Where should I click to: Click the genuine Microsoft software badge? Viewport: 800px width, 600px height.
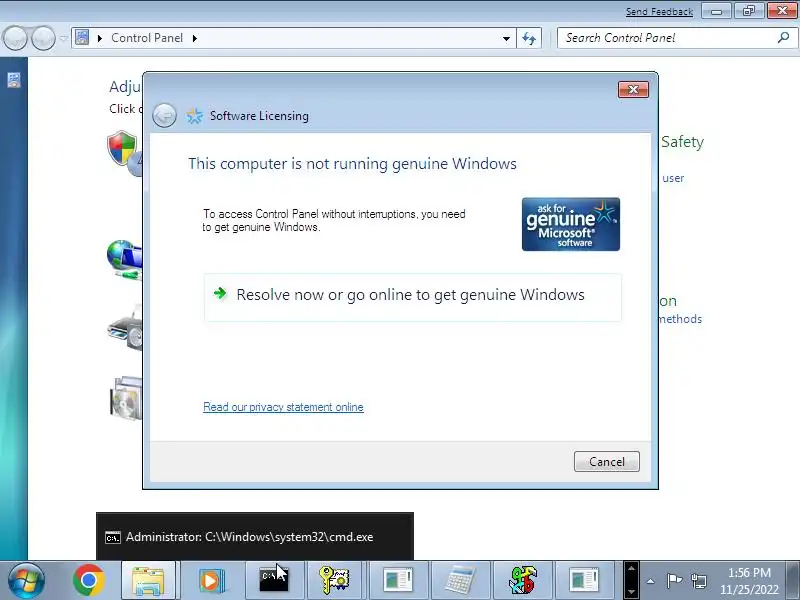(570, 224)
